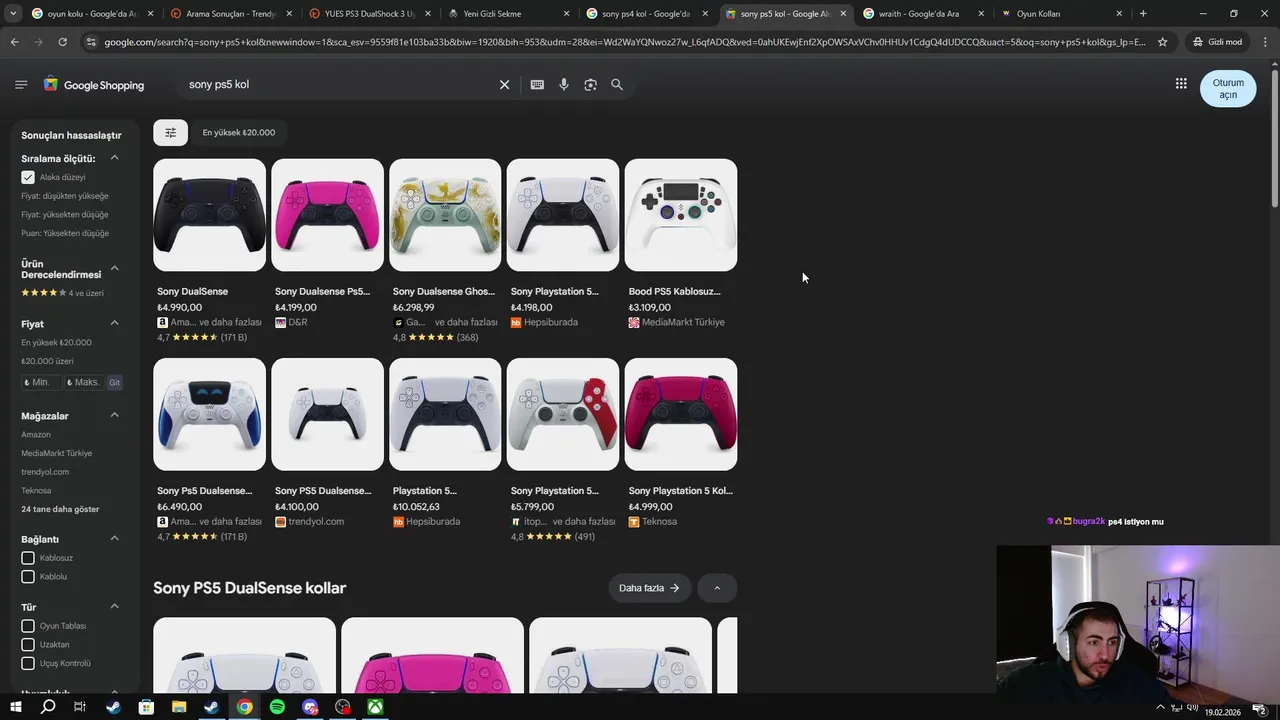Collapse the Ürün Derecelendirmesi section
Viewport: 1280px width, 720px height.
point(114,268)
